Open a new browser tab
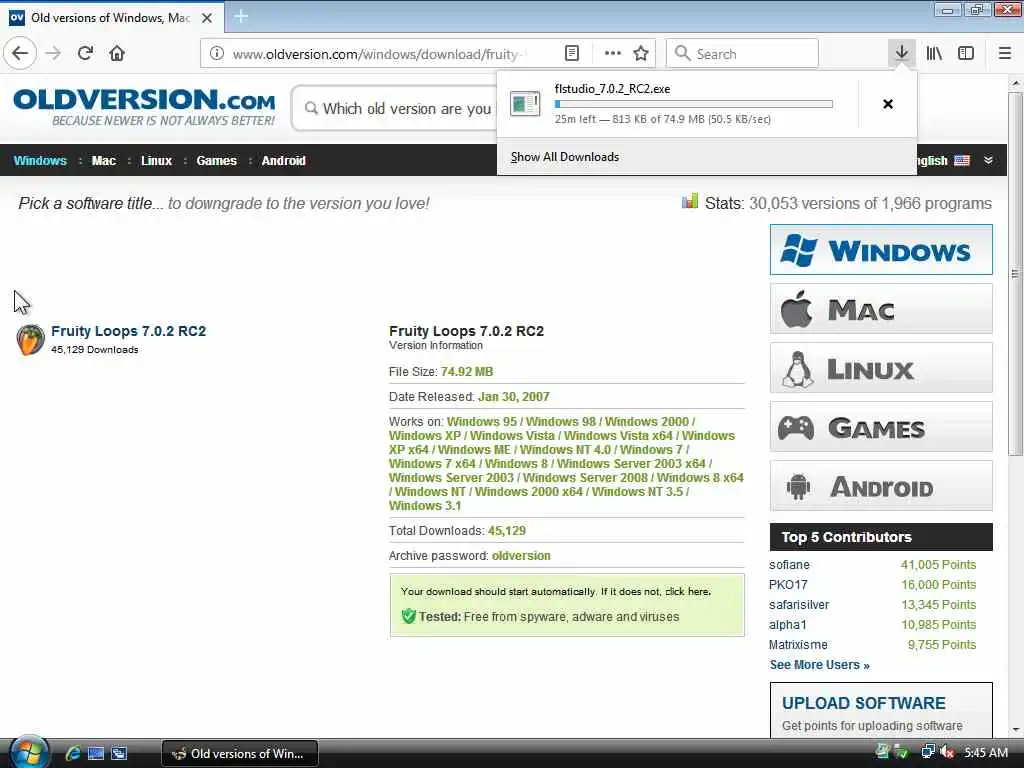Viewport: 1024px width, 768px height. click(241, 17)
